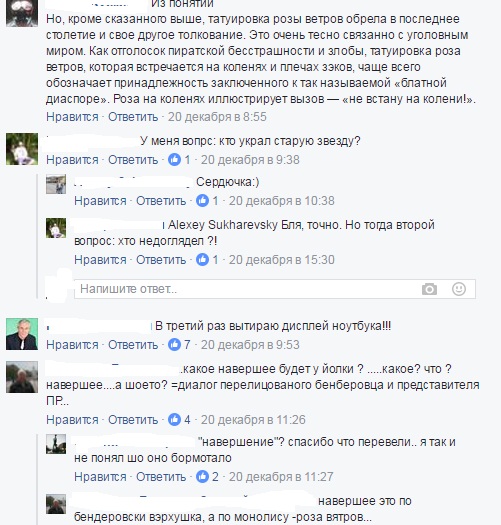
Task: Open the emoji smiley picker in reply box
Action: 458,289
